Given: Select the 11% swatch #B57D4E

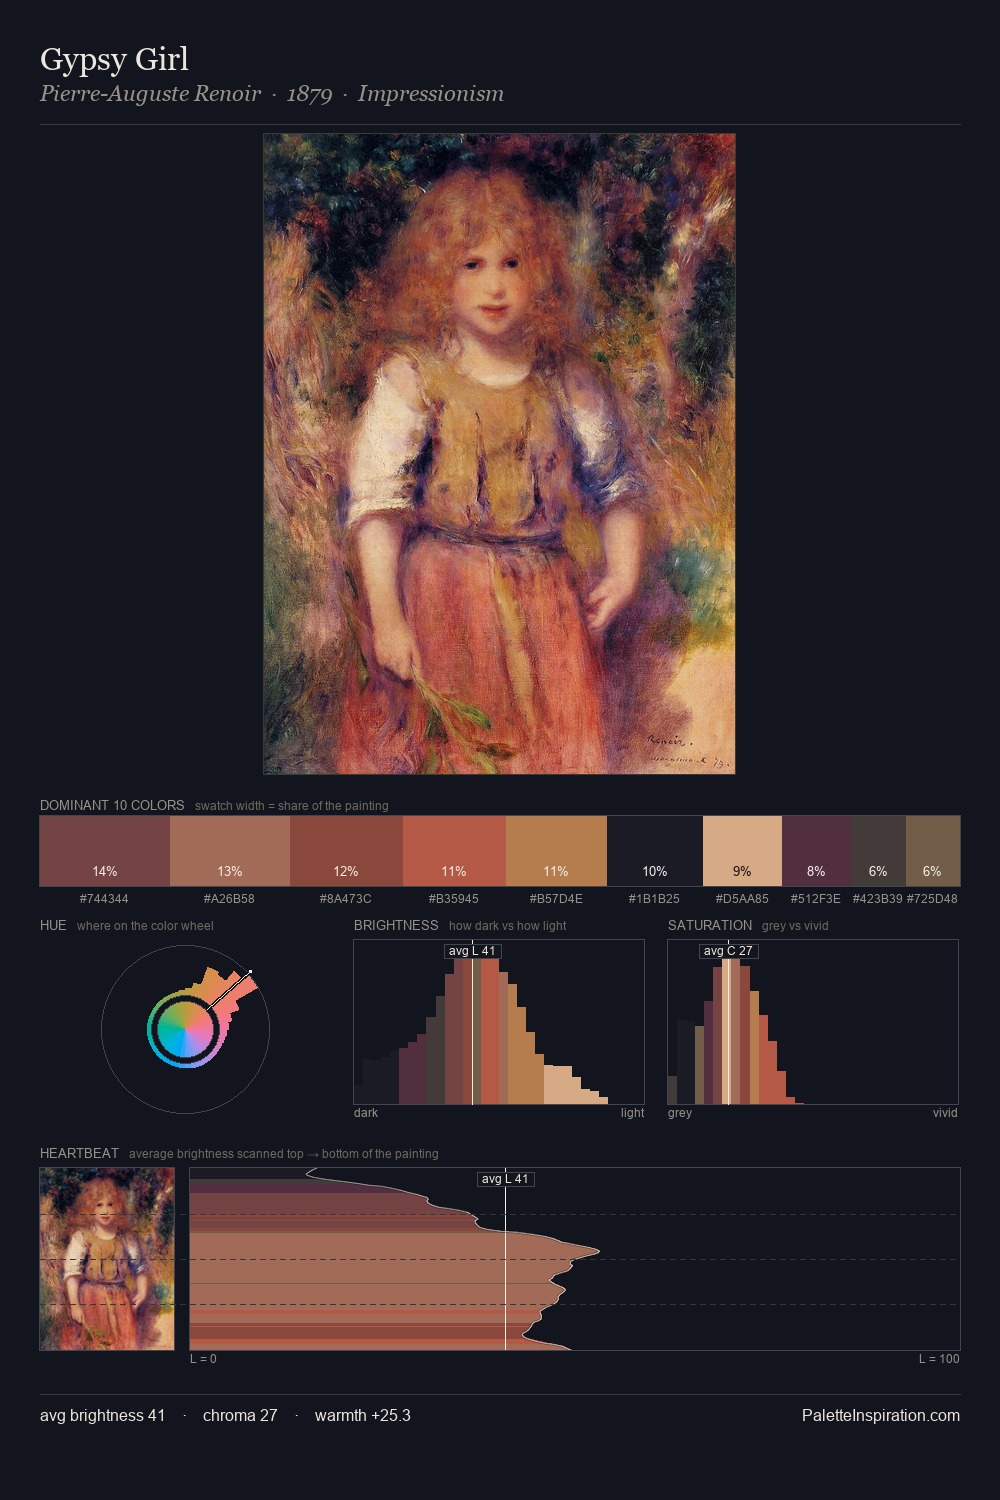Looking at the screenshot, I should coord(556,851).
